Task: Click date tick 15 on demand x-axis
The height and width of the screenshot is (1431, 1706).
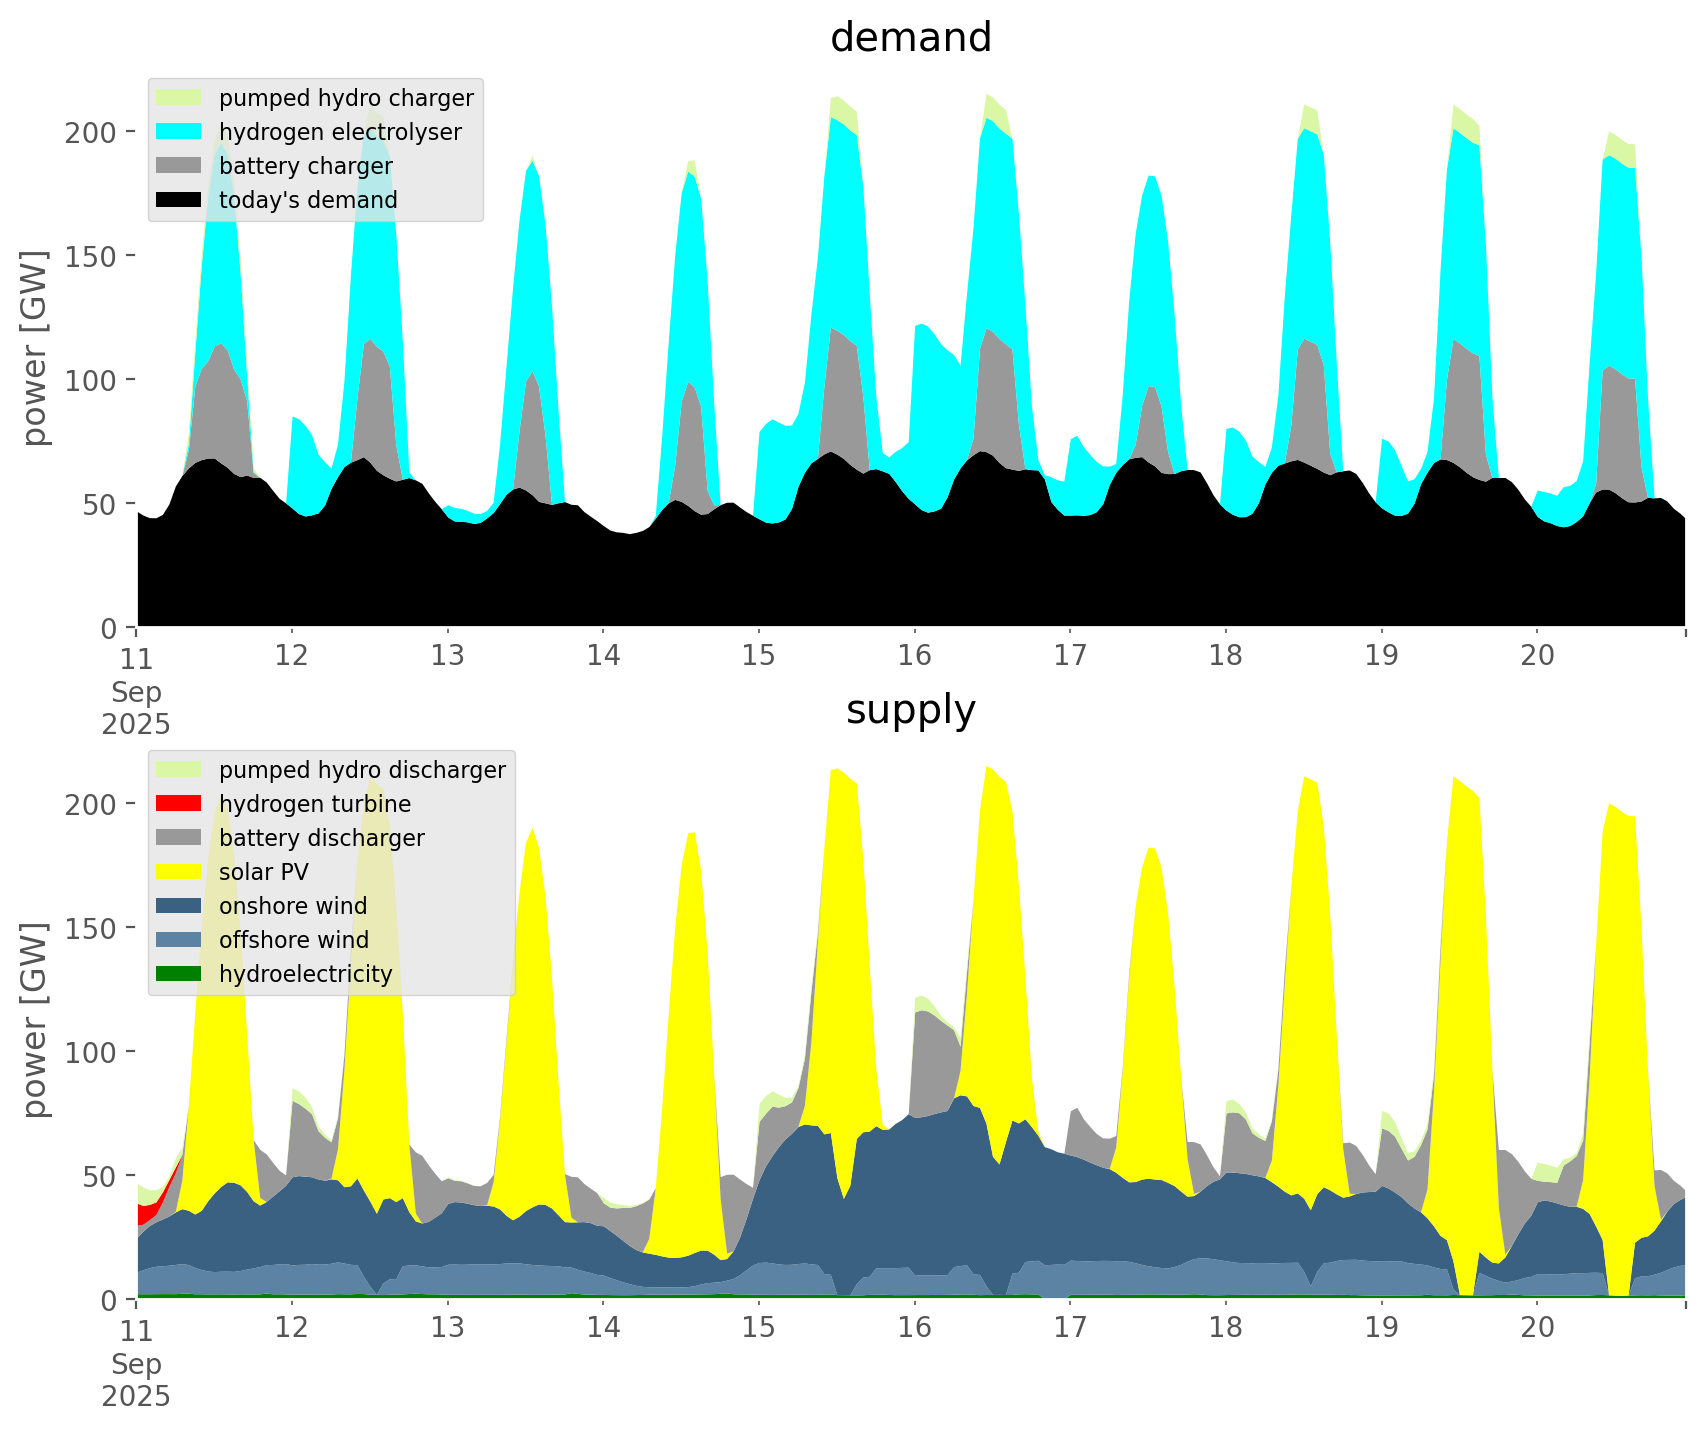Action: pos(758,656)
